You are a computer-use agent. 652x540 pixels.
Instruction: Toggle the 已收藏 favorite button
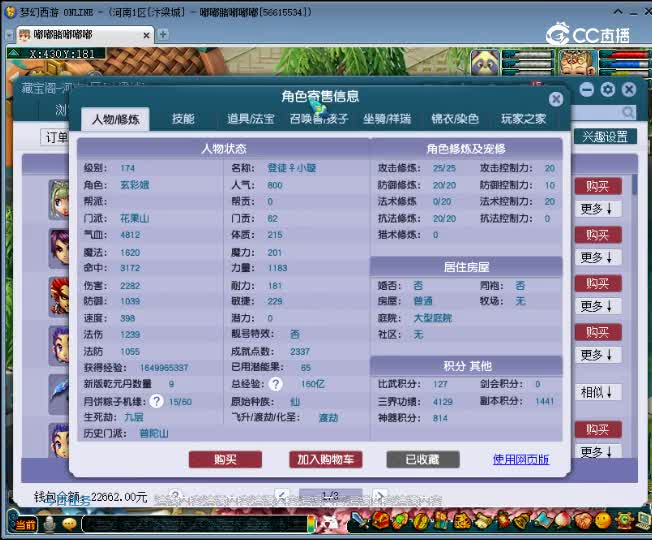(x=423, y=459)
